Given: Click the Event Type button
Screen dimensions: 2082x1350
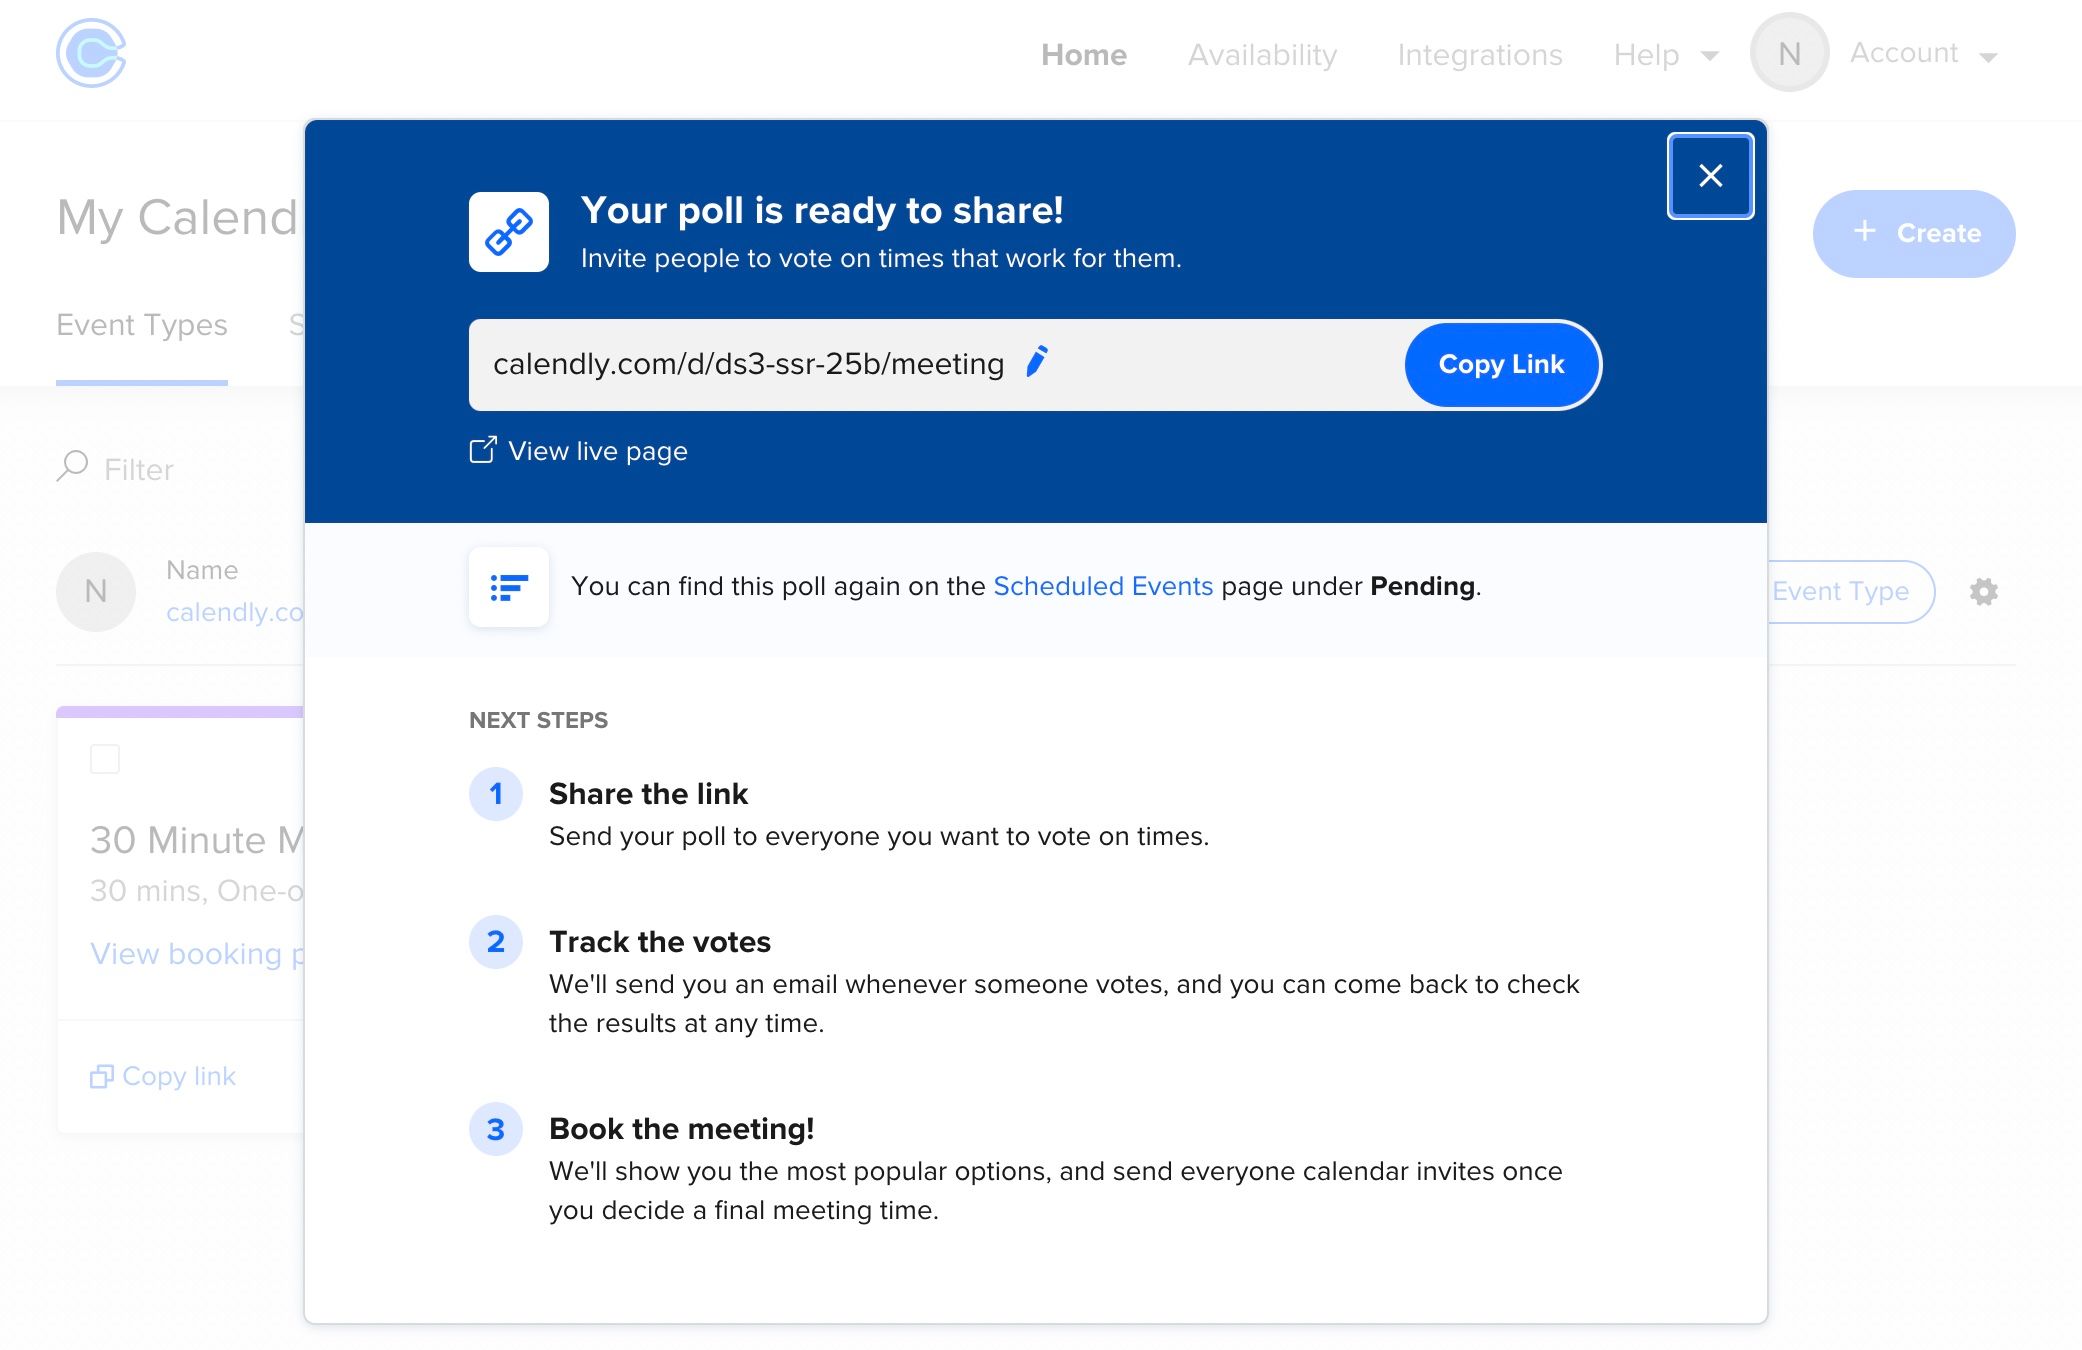Looking at the screenshot, I should point(1850,592).
